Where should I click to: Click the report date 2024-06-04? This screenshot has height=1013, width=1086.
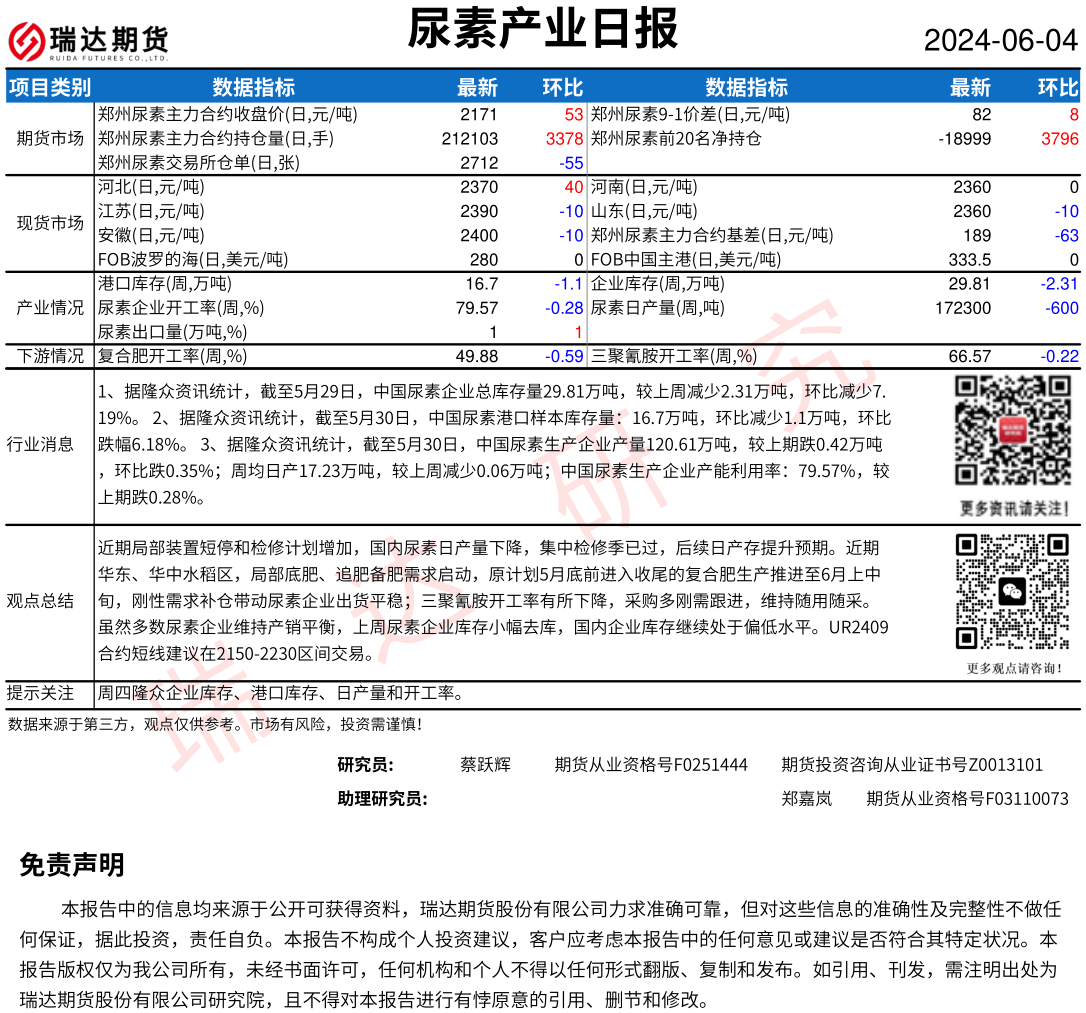coord(1000,40)
